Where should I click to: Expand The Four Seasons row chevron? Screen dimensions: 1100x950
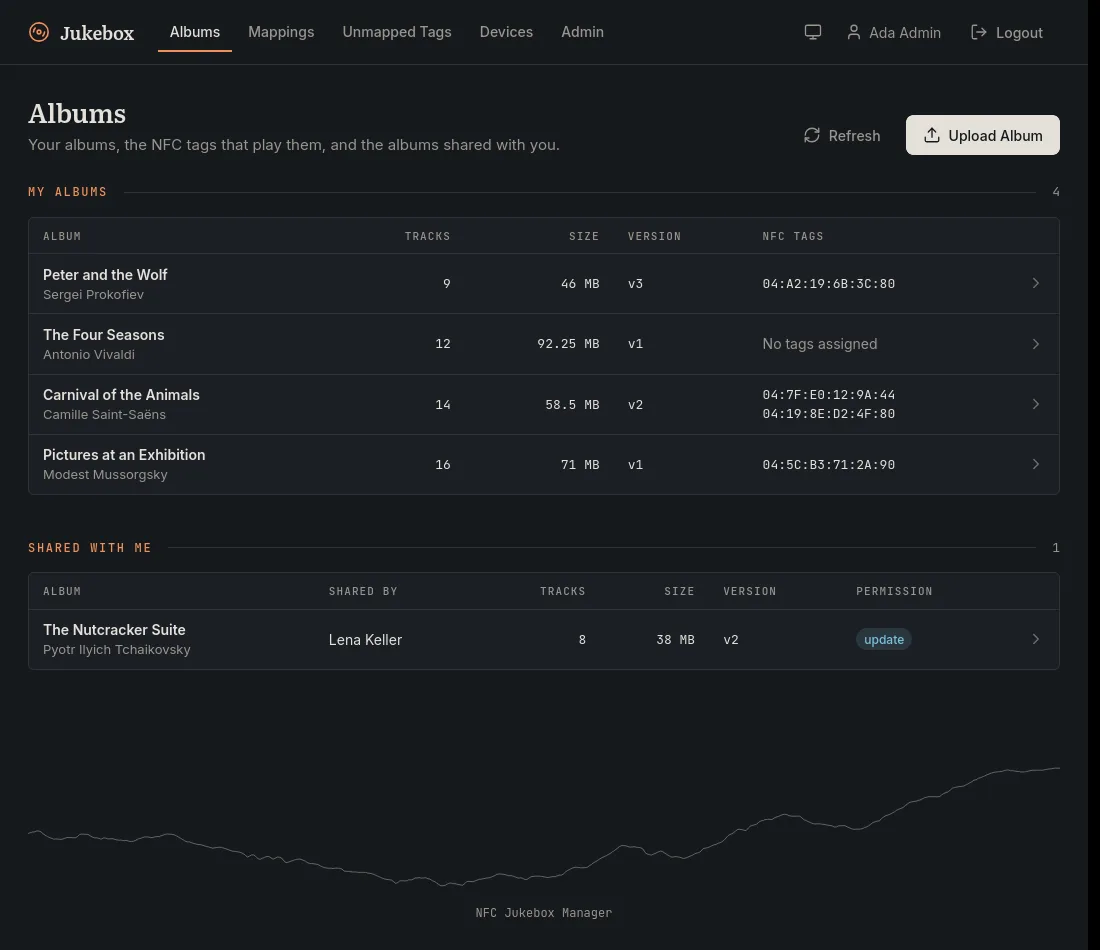1035,344
